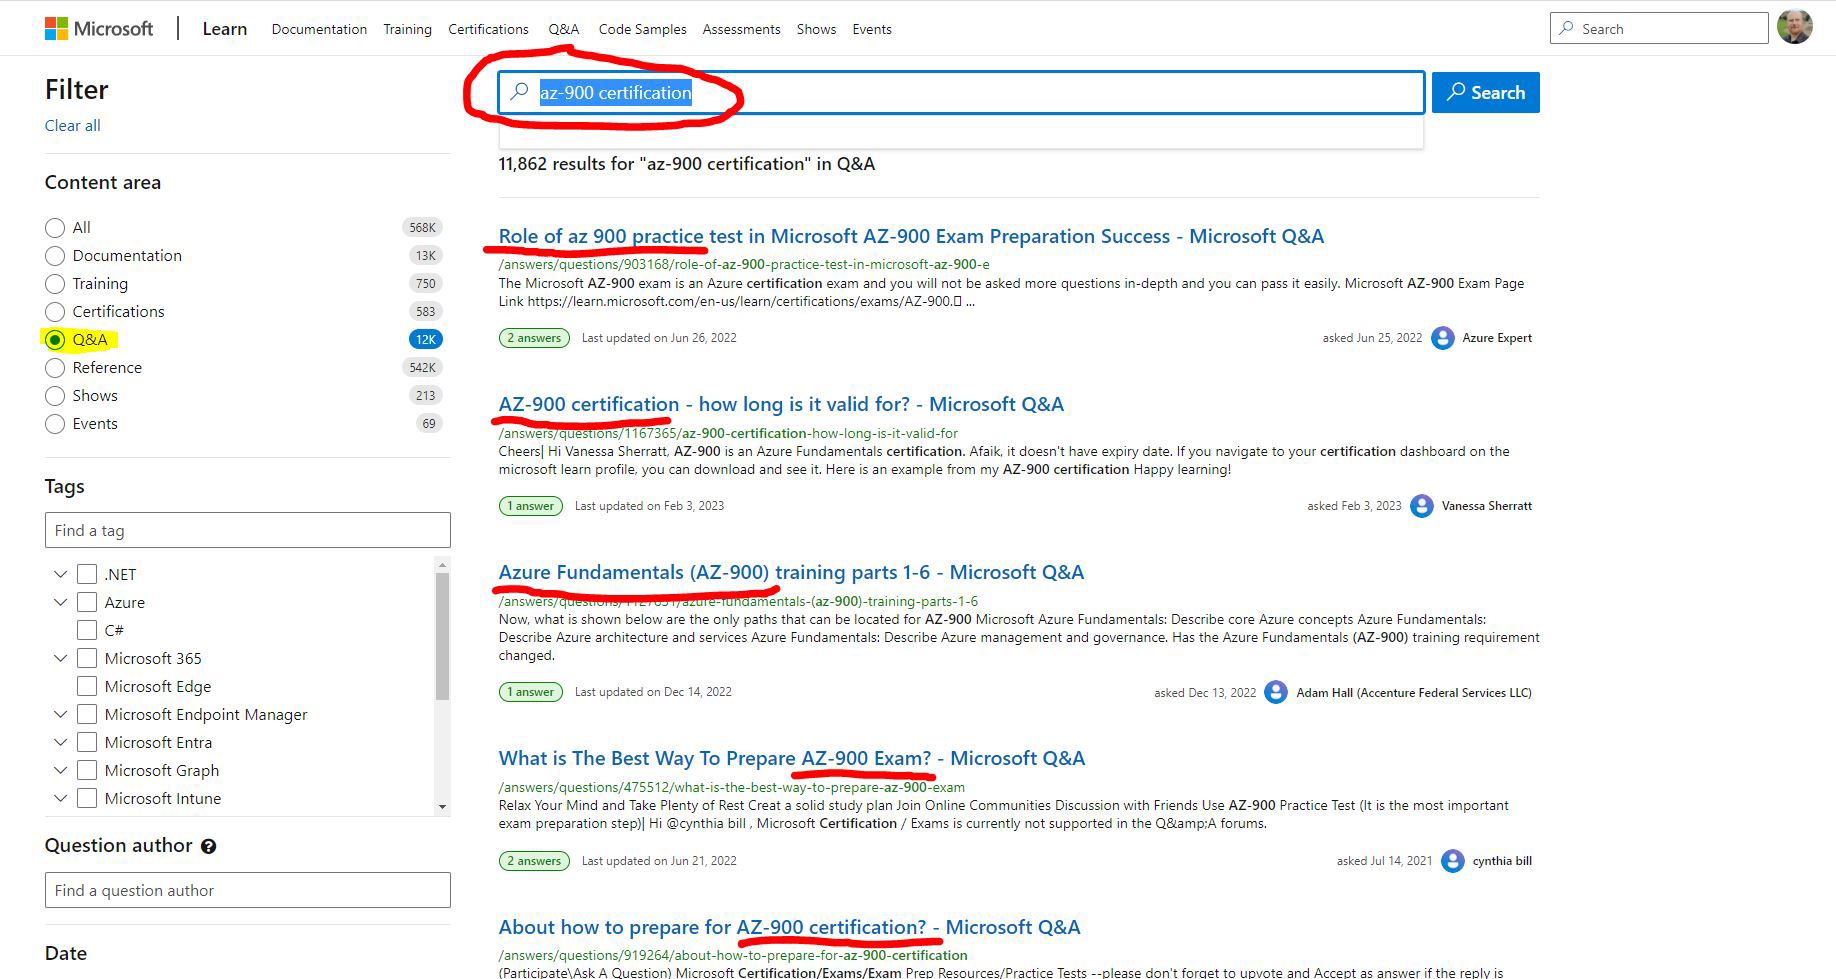1836x979 pixels.
Task: Open the Certifications nav item
Action: click(x=488, y=29)
